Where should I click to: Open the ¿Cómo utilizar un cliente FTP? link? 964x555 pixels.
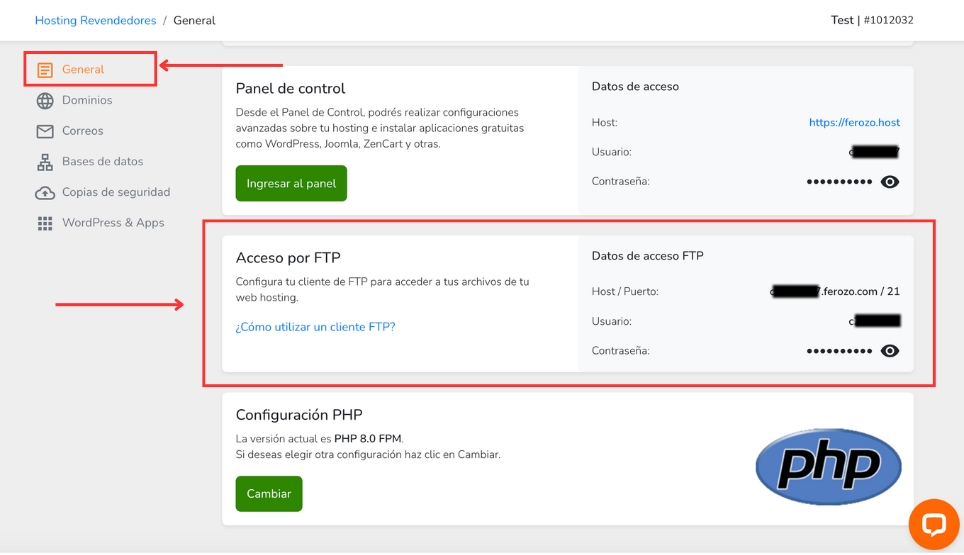(x=315, y=327)
